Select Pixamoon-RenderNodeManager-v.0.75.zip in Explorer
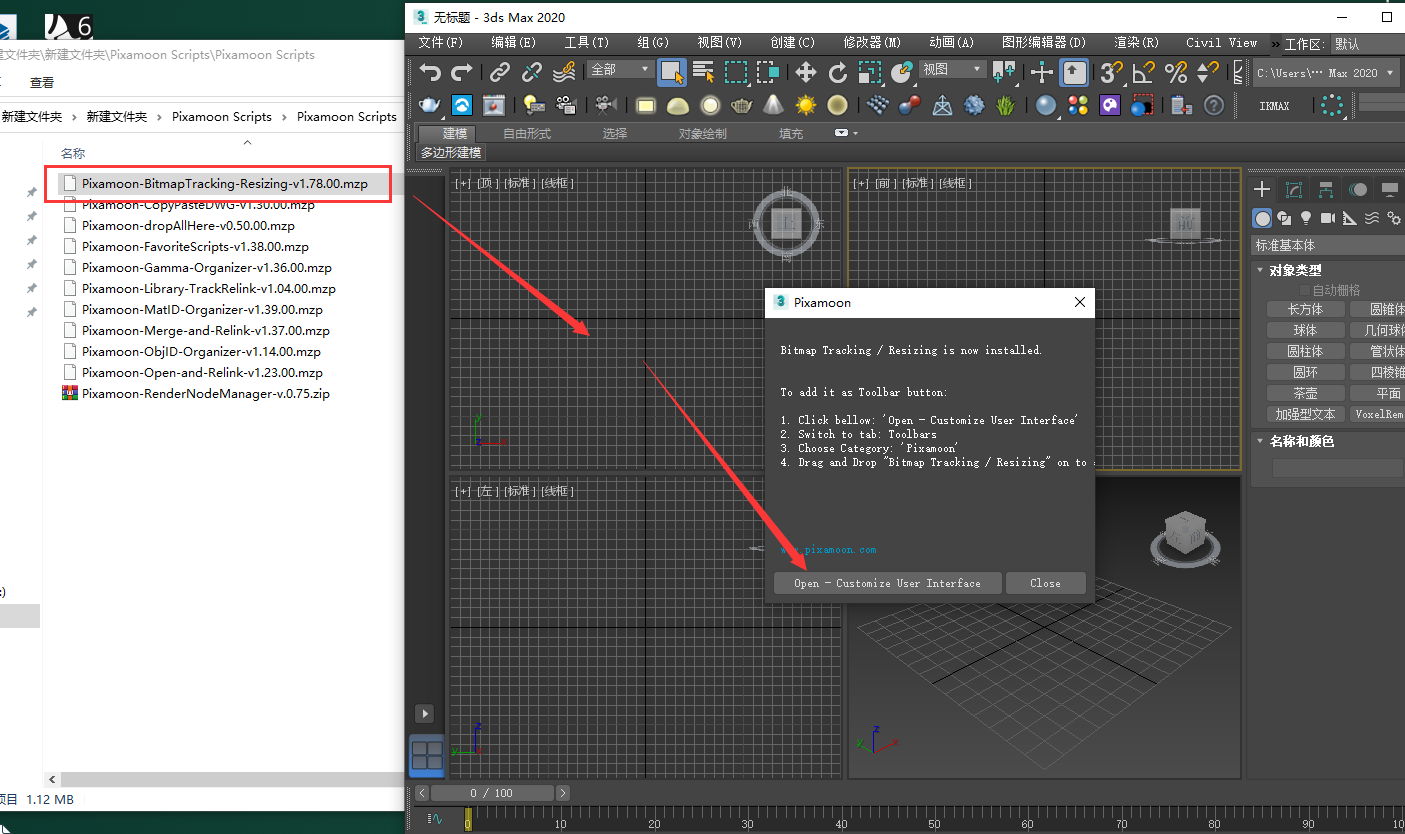Screen dimensions: 1405x834 pos(206,394)
